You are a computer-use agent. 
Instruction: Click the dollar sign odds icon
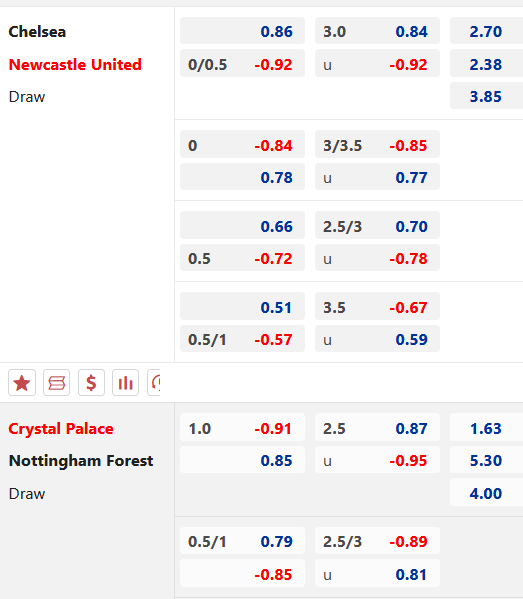coord(91,382)
